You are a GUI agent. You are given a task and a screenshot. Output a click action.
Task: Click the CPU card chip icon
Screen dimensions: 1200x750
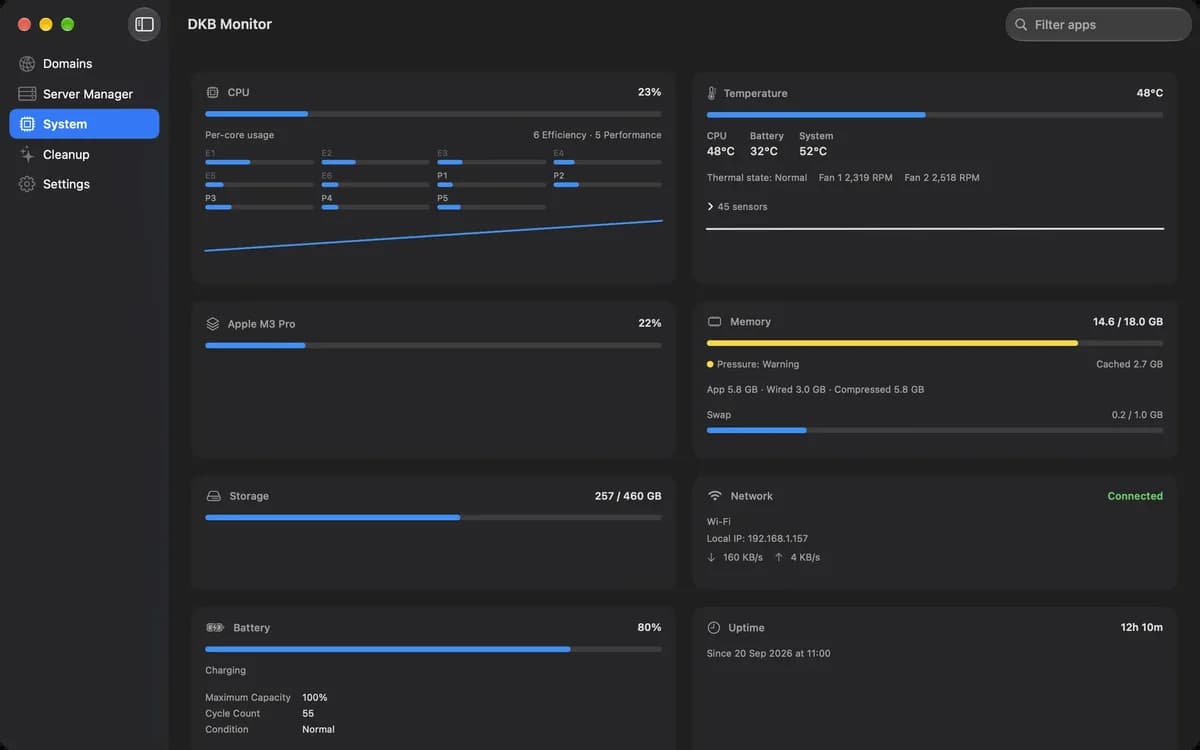click(212, 92)
